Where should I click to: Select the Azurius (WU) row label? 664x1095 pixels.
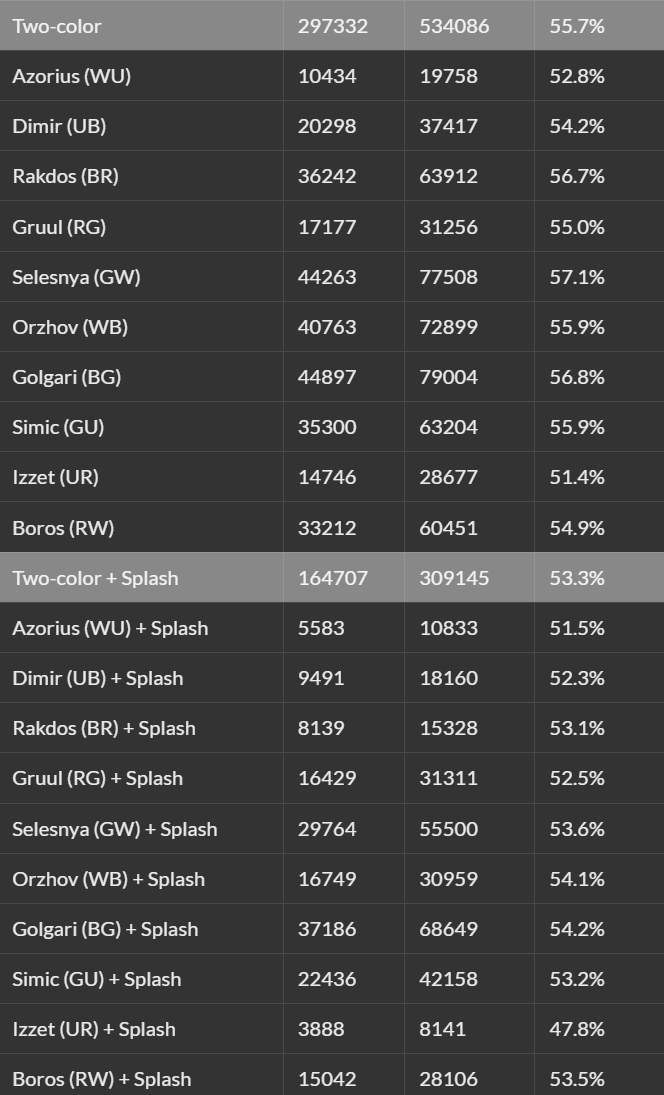click(x=71, y=76)
